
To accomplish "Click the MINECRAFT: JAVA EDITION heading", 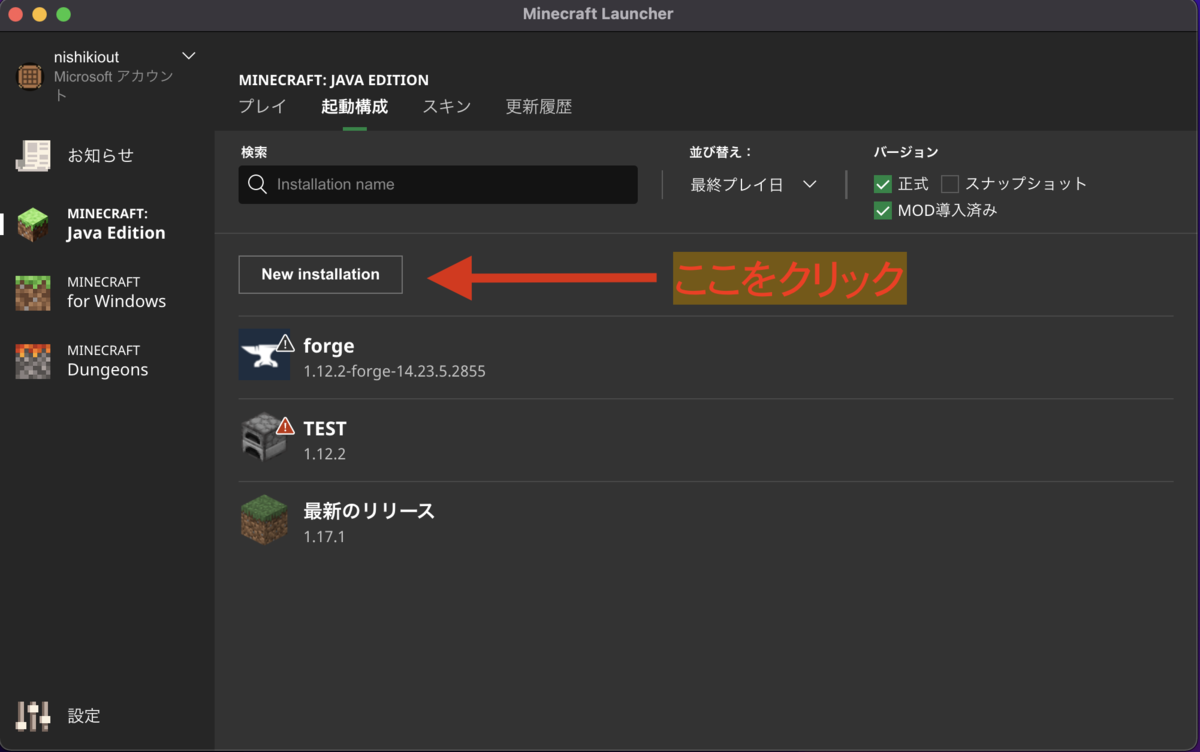I will [334, 80].
